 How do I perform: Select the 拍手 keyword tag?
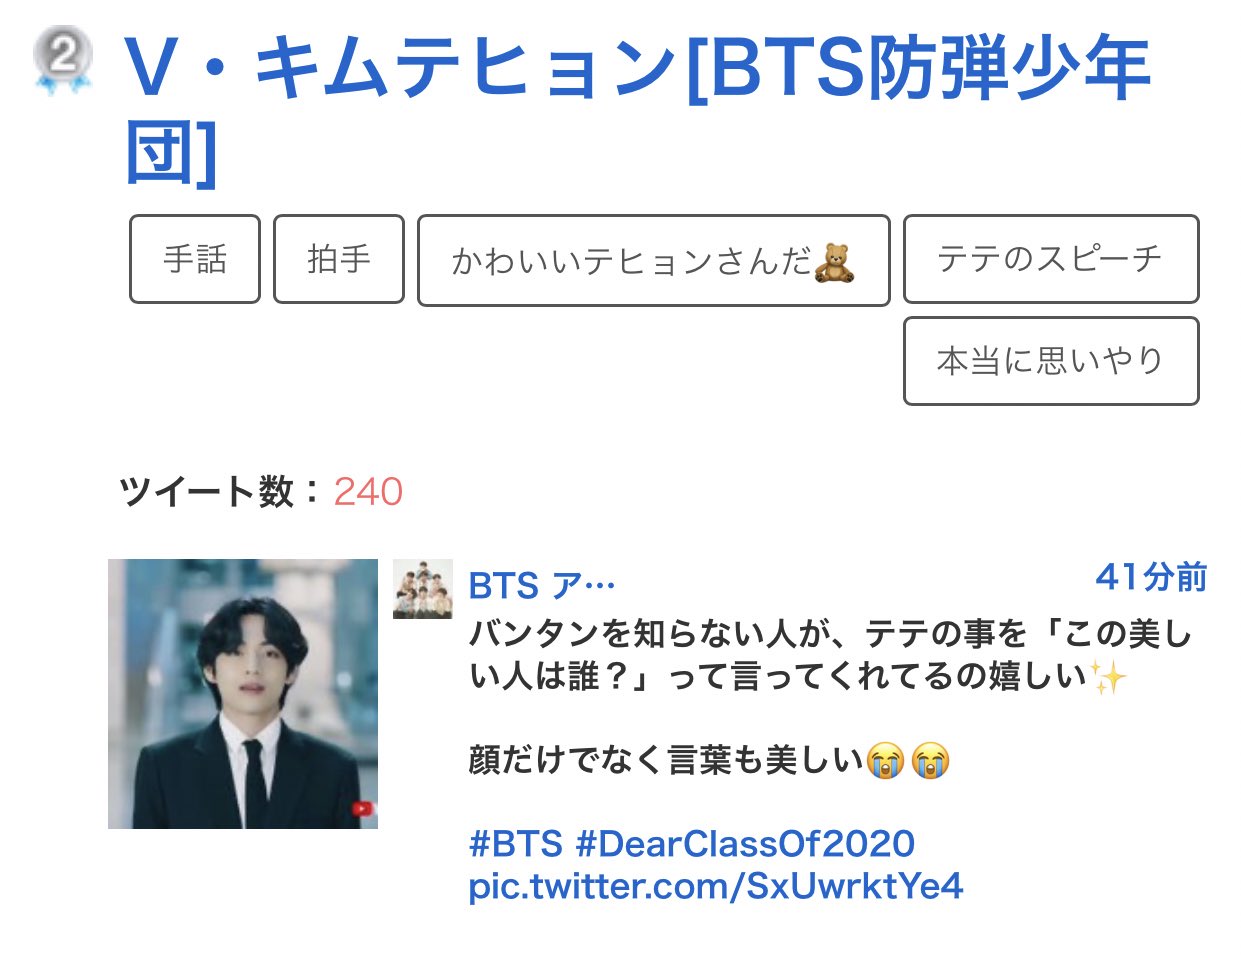pos(339,259)
